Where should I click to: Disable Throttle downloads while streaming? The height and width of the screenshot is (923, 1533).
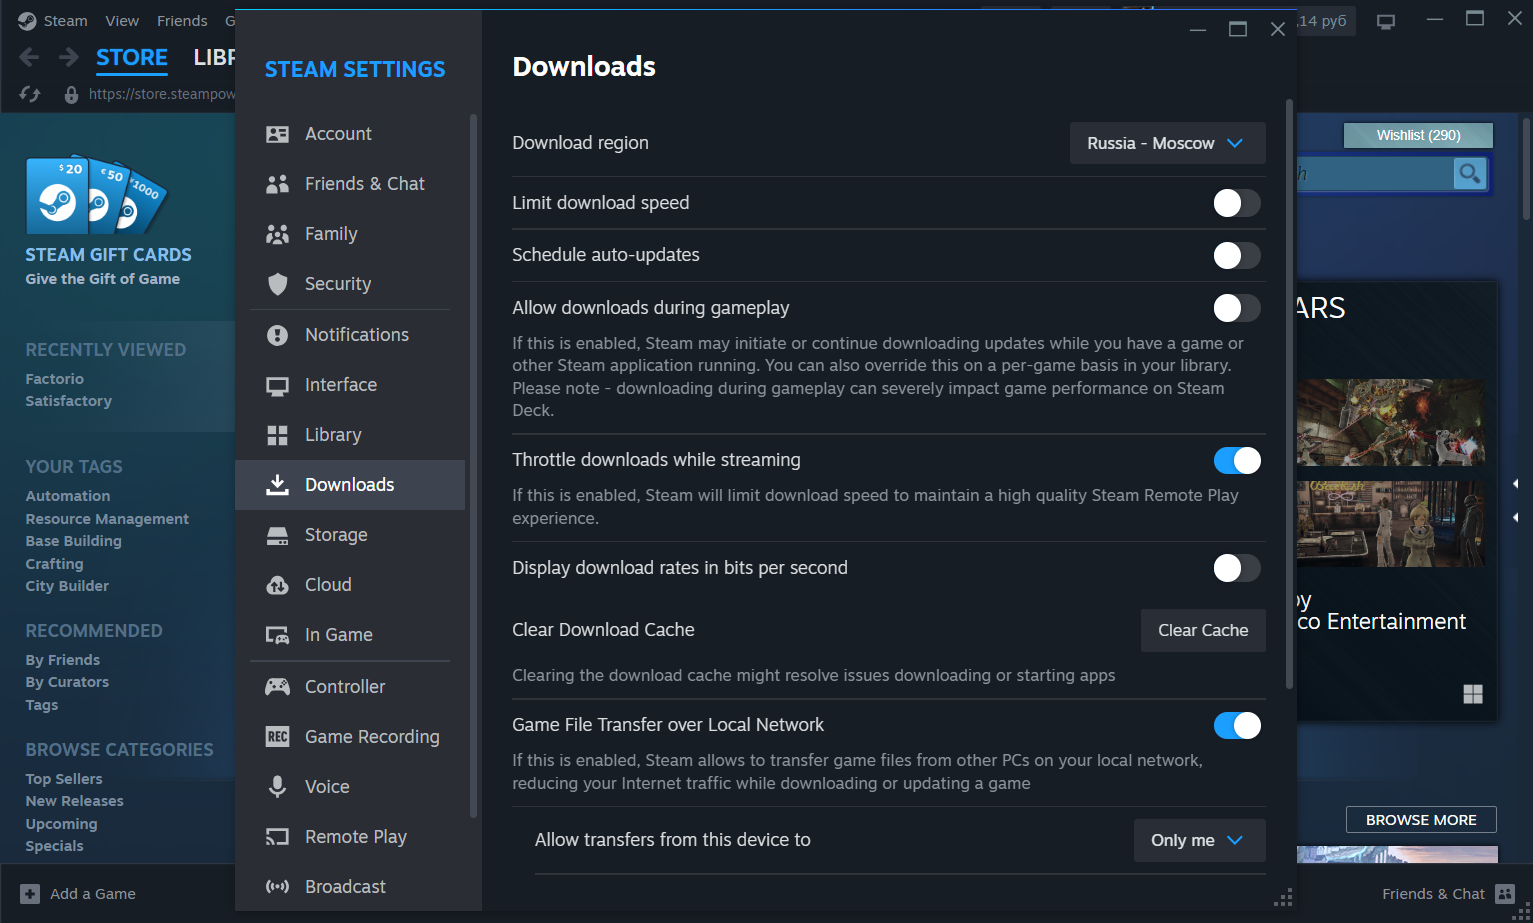pos(1236,460)
